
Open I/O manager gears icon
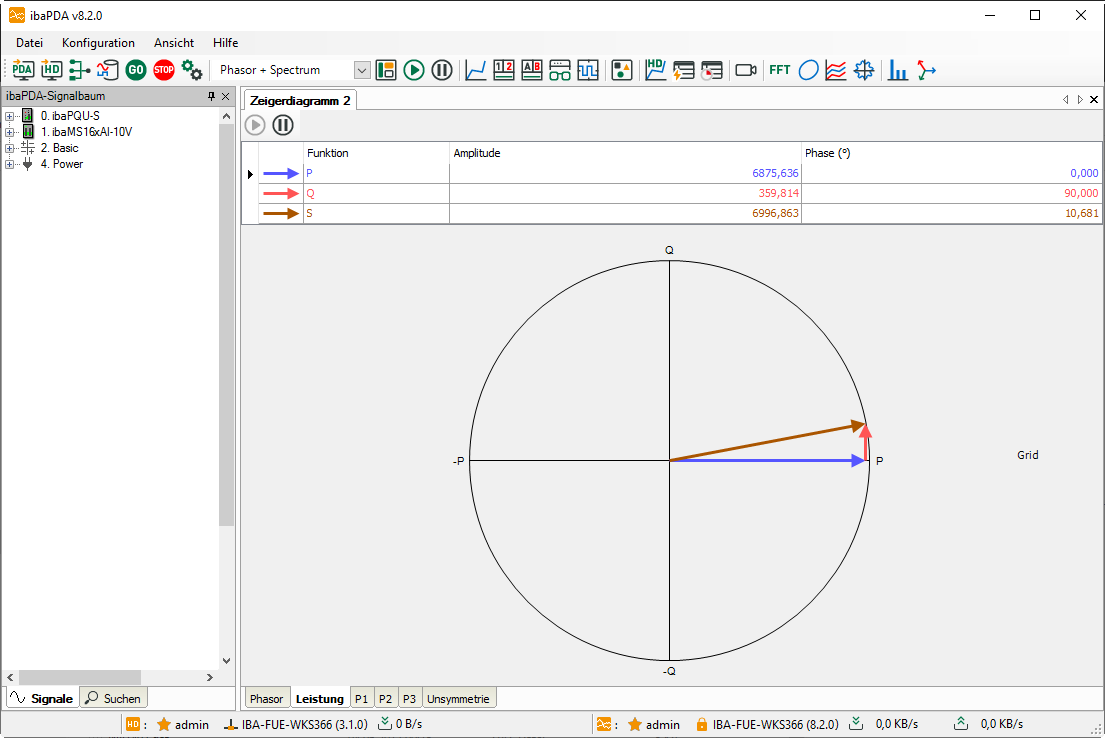click(x=192, y=70)
